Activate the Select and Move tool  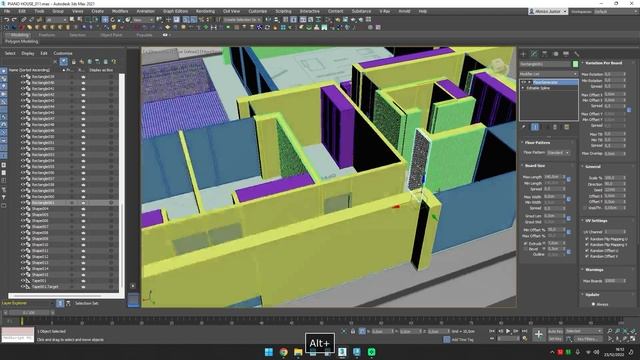coord(105,20)
